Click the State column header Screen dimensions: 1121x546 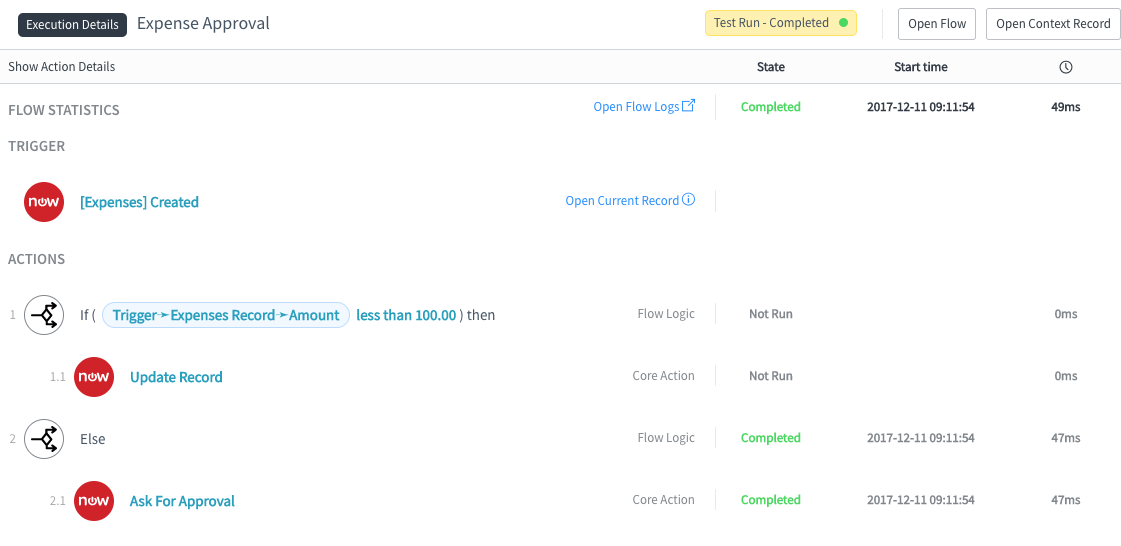tap(771, 66)
